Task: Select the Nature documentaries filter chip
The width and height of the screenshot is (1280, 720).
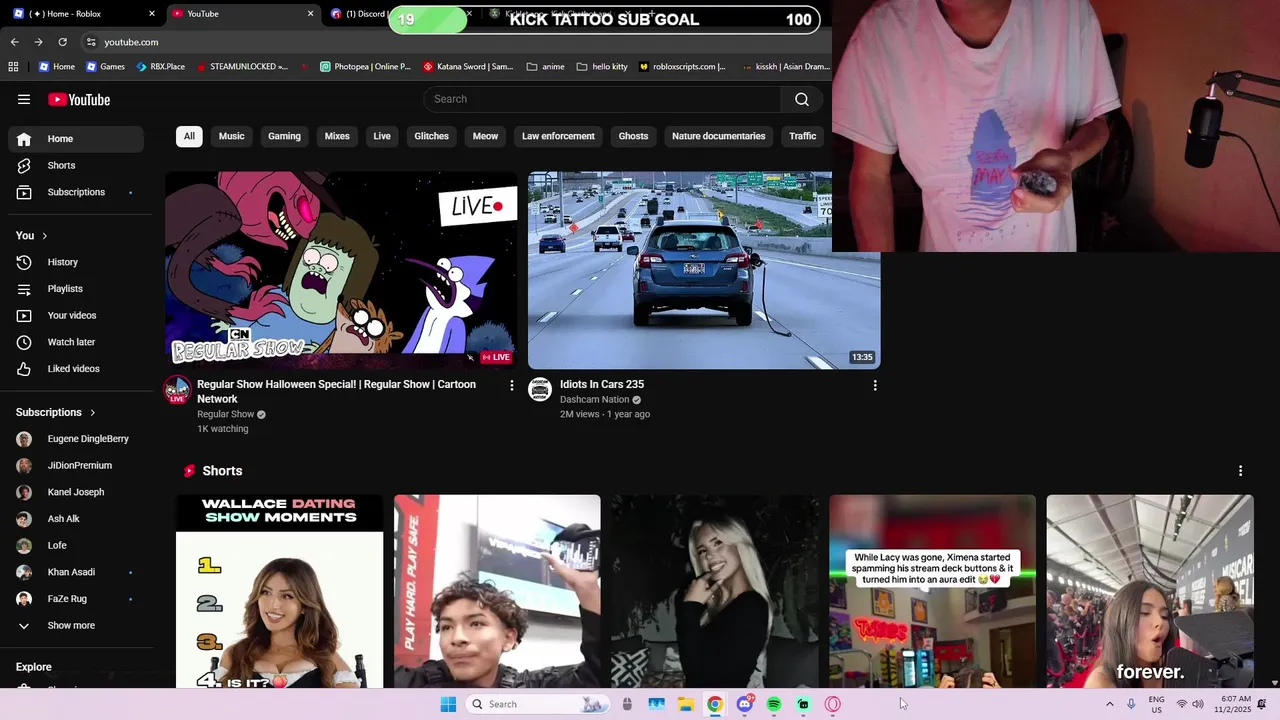Action: pos(718,136)
